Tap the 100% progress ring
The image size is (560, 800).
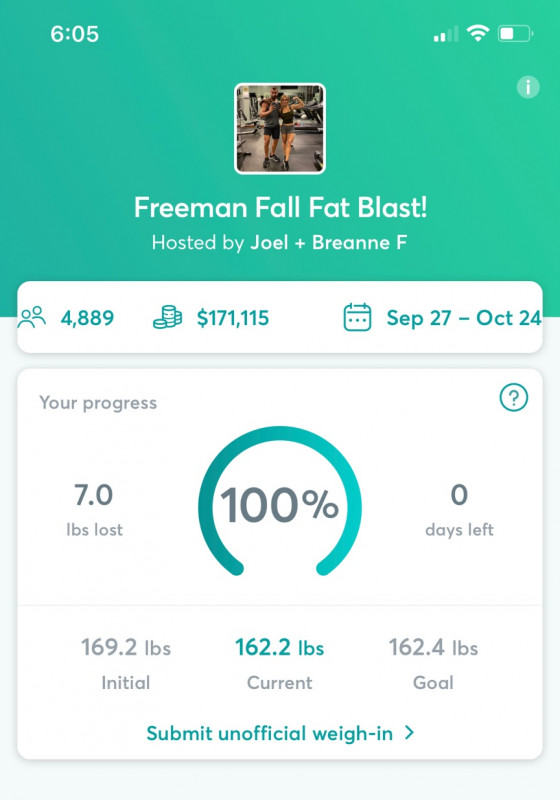pyautogui.click(x=279, y=503)
